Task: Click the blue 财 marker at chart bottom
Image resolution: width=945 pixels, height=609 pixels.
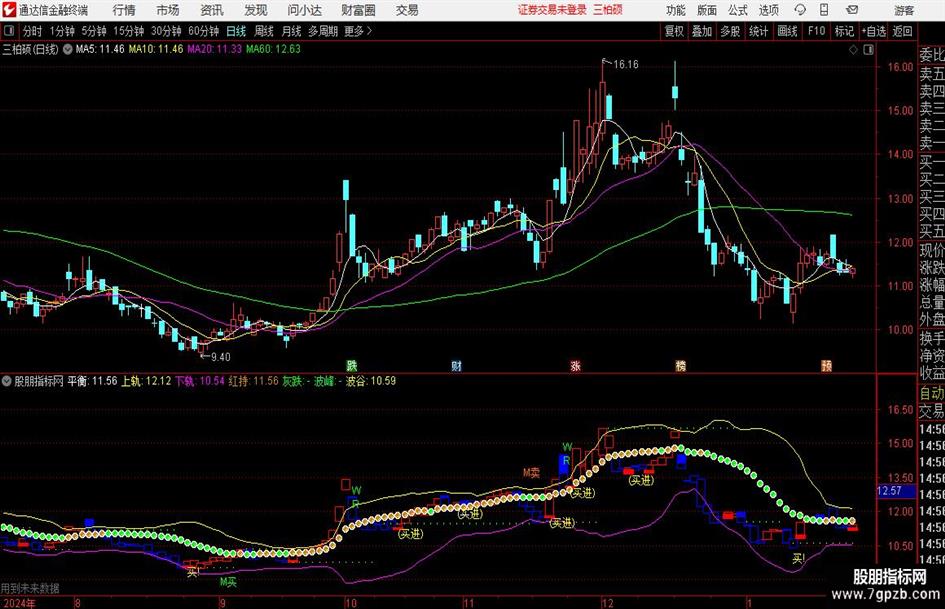Action: click(457, 365)
